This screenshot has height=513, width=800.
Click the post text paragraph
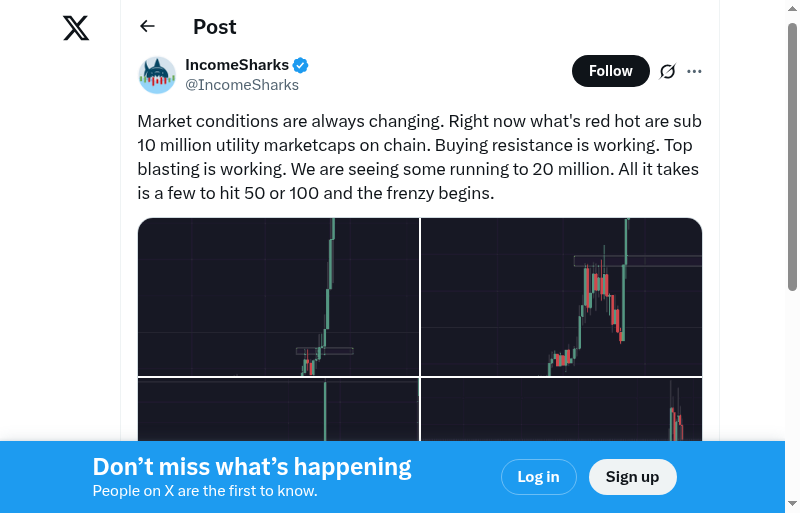(x=419, y=157)
